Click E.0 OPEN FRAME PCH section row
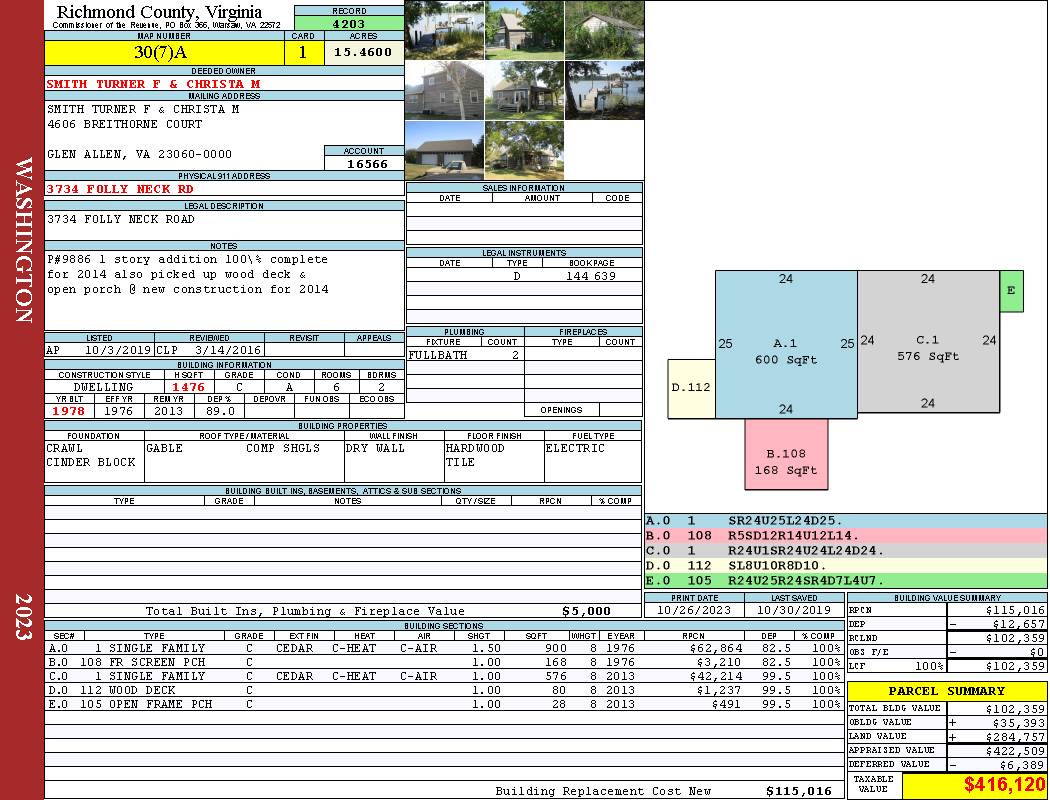Viewport: 1050px width, 800px height. (x=443, y=704)
